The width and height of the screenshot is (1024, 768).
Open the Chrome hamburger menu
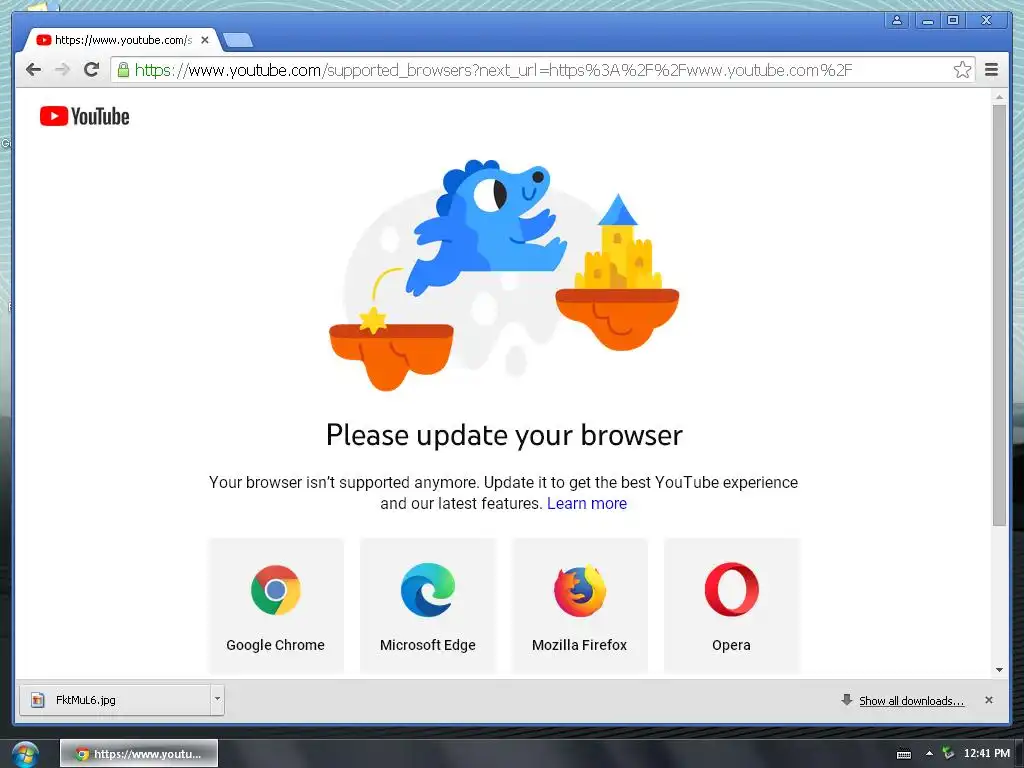(991, 69)
